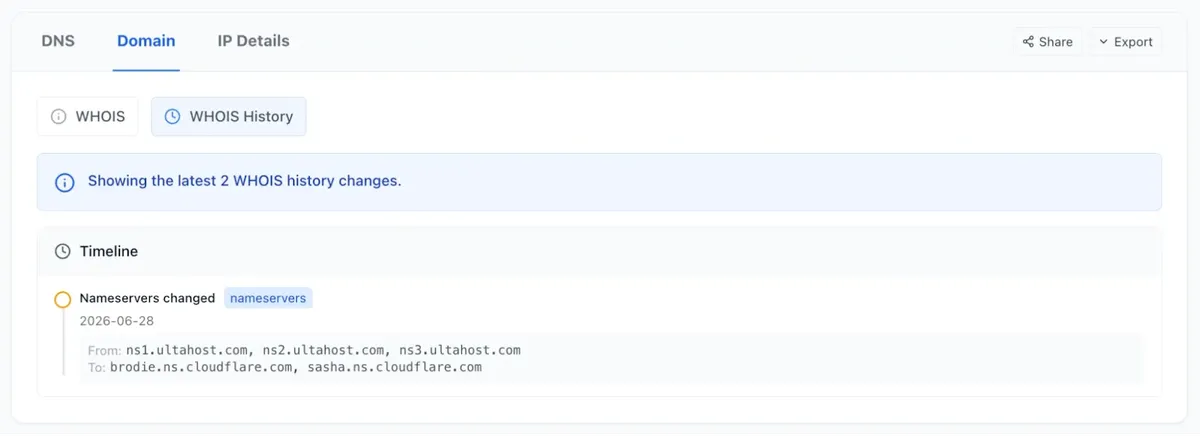Select the WHOIS History sub-tab

229,116
